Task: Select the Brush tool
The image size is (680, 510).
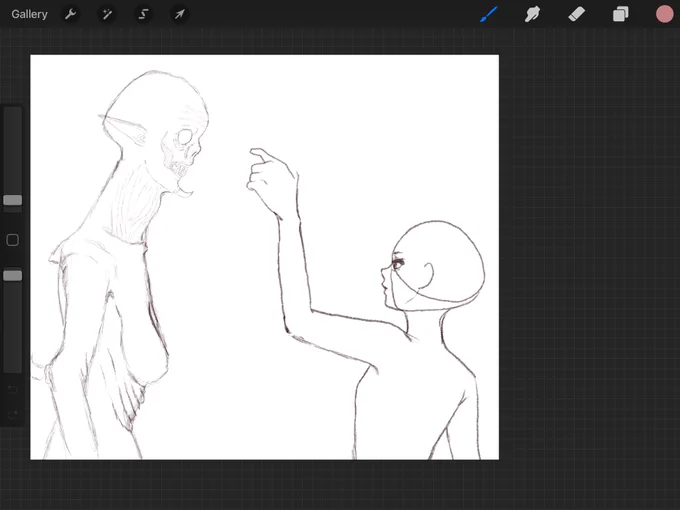Action: (489, 14)
